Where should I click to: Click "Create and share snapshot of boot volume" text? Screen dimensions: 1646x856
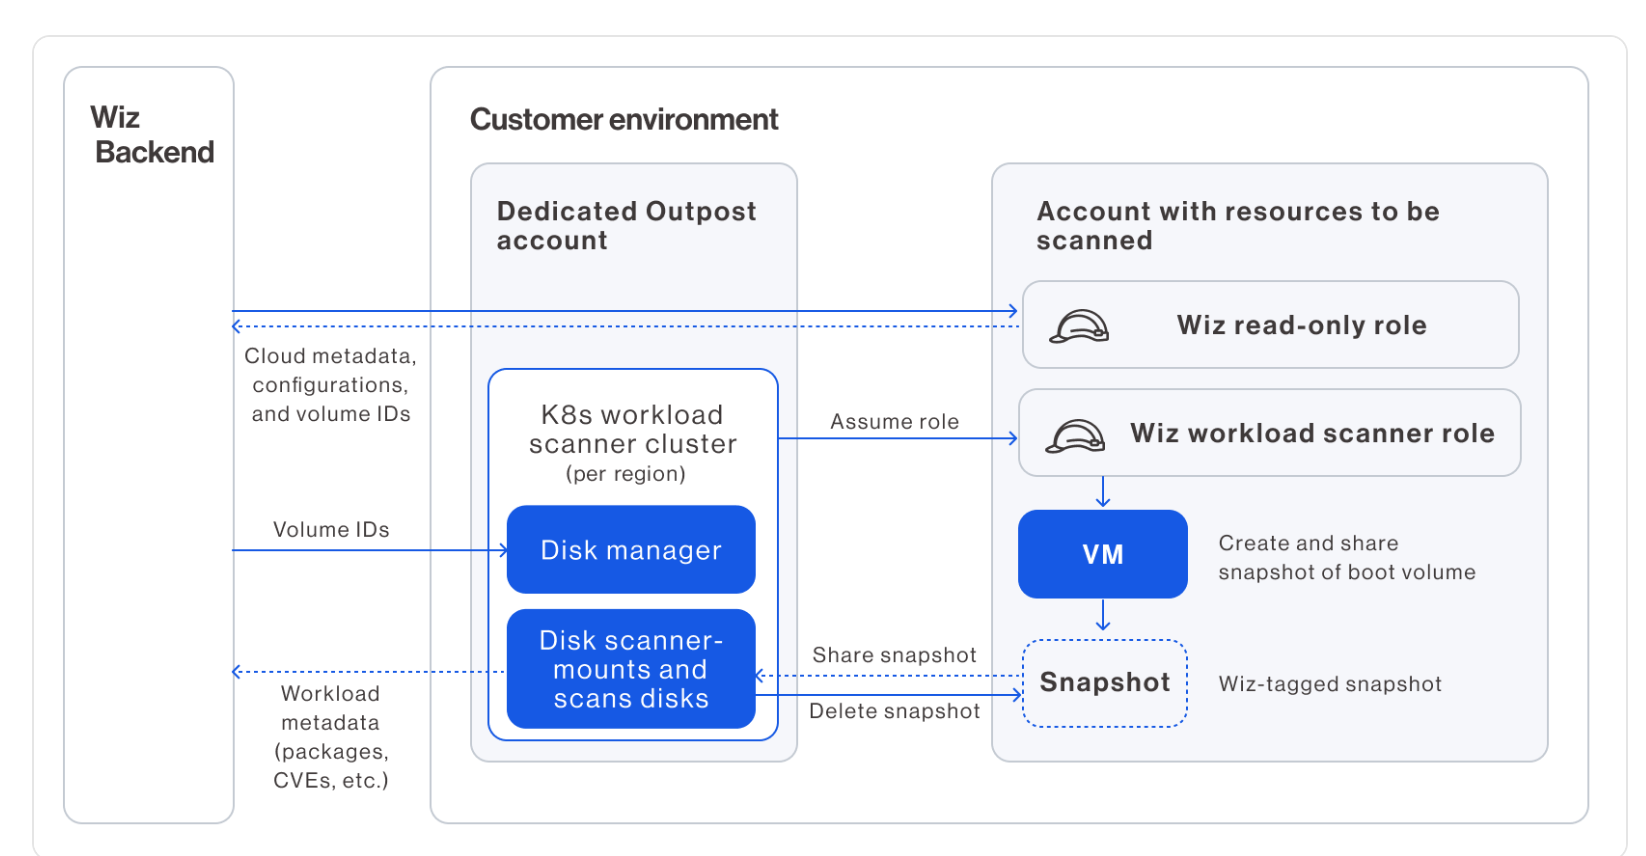click(x=1347, y=558)
